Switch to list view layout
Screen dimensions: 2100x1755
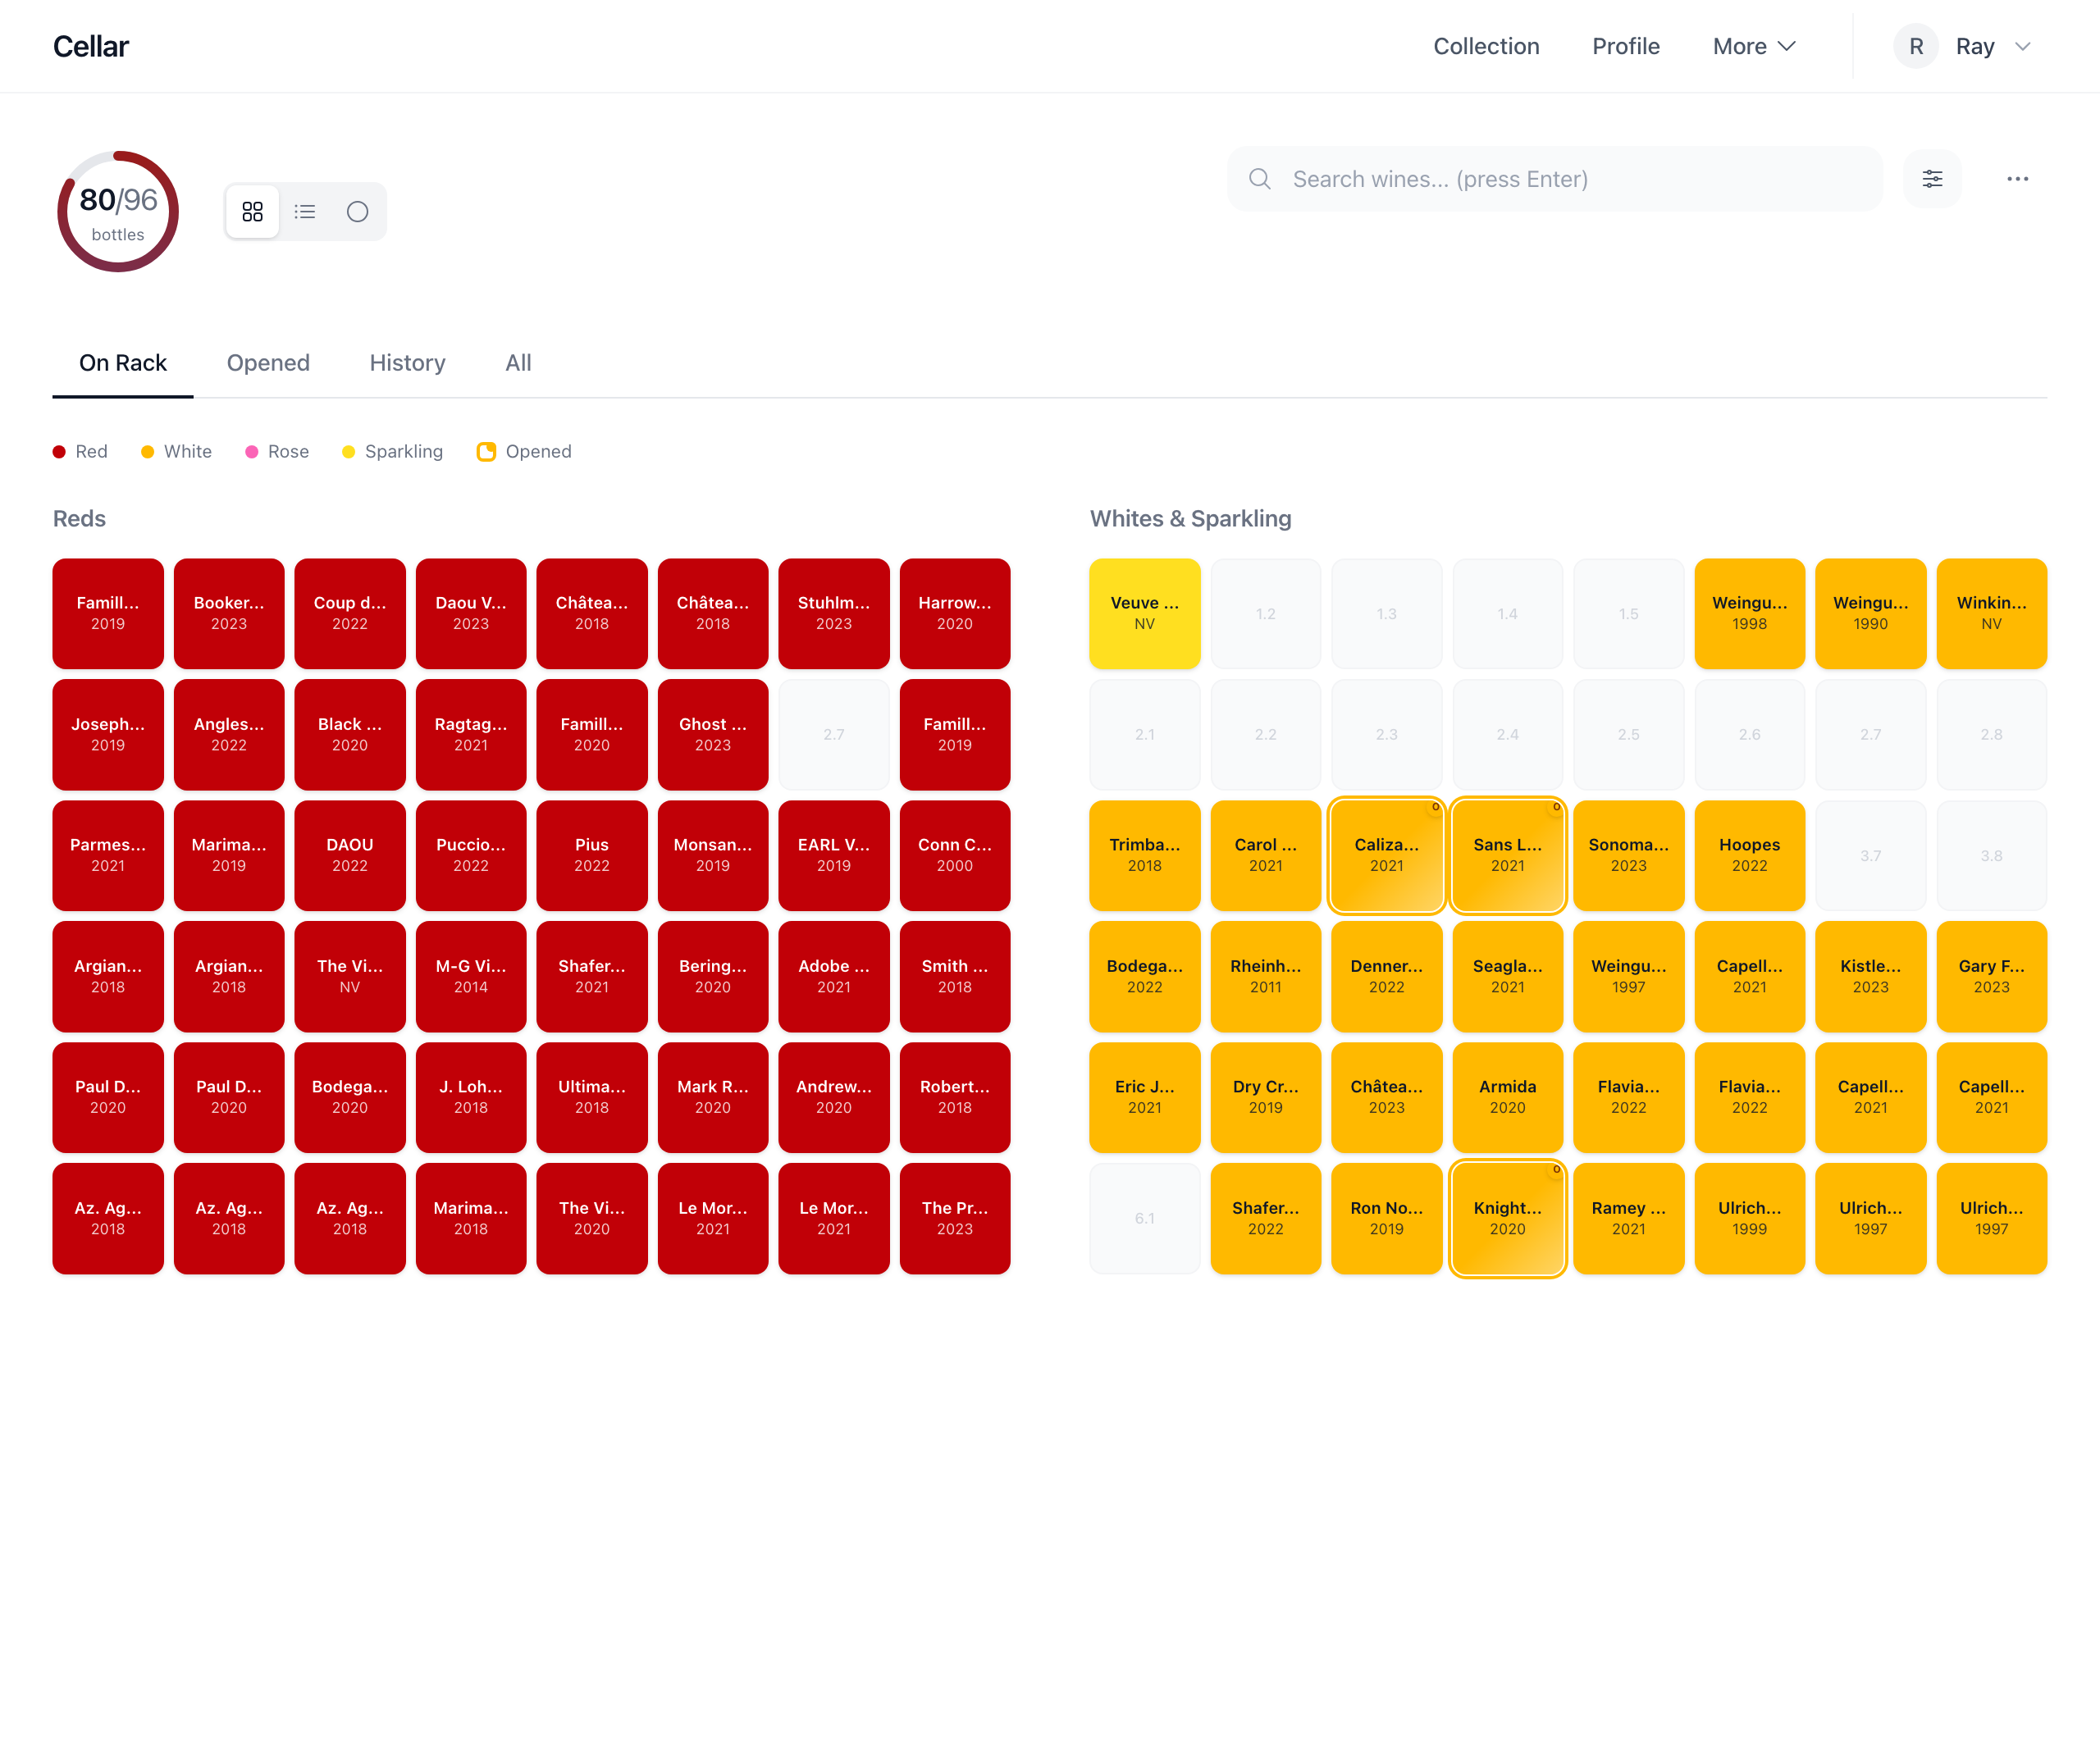click(x=305, y=212)
